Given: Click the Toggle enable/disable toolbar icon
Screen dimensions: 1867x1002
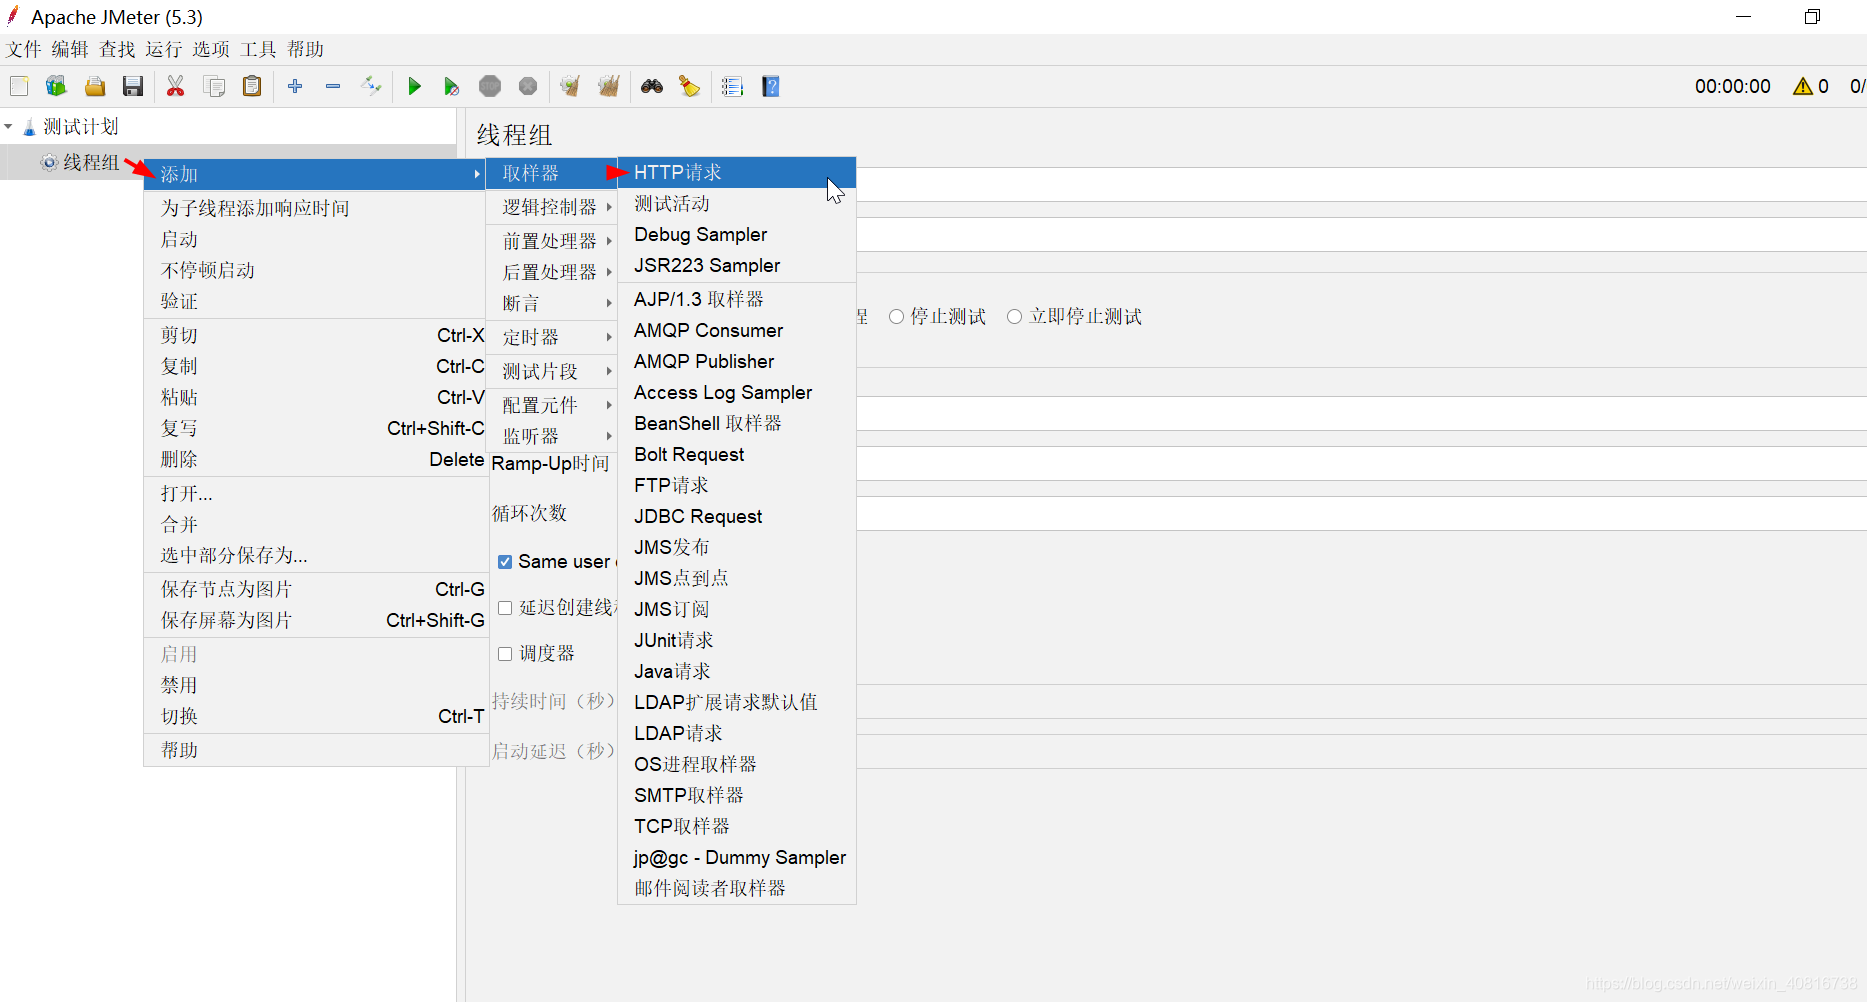Looking at the screenshot, I should point(371,86).
